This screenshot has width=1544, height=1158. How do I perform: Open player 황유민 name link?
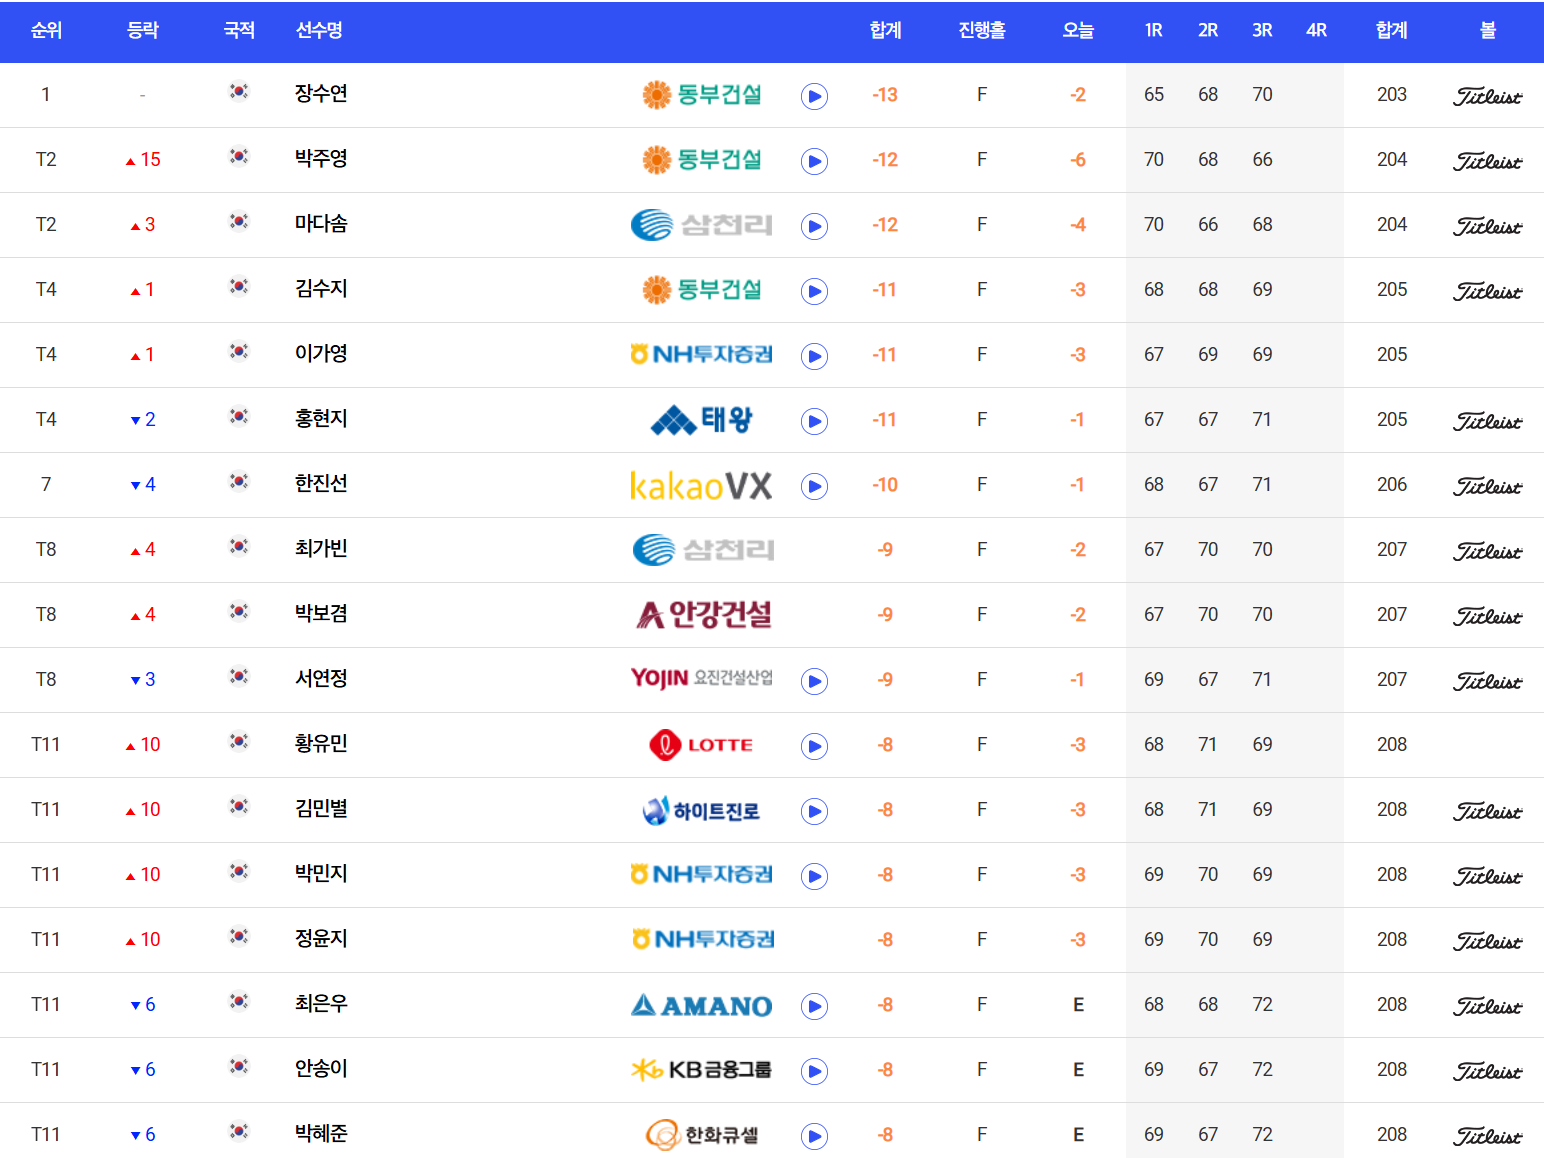tap(321, 744)
